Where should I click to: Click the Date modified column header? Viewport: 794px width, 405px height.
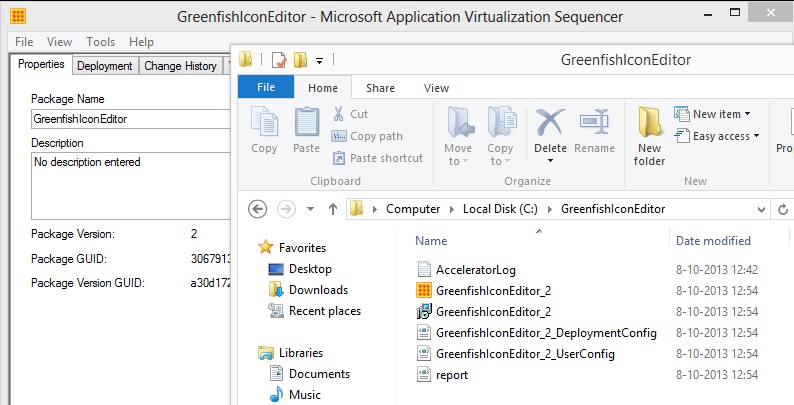point(713,241)
